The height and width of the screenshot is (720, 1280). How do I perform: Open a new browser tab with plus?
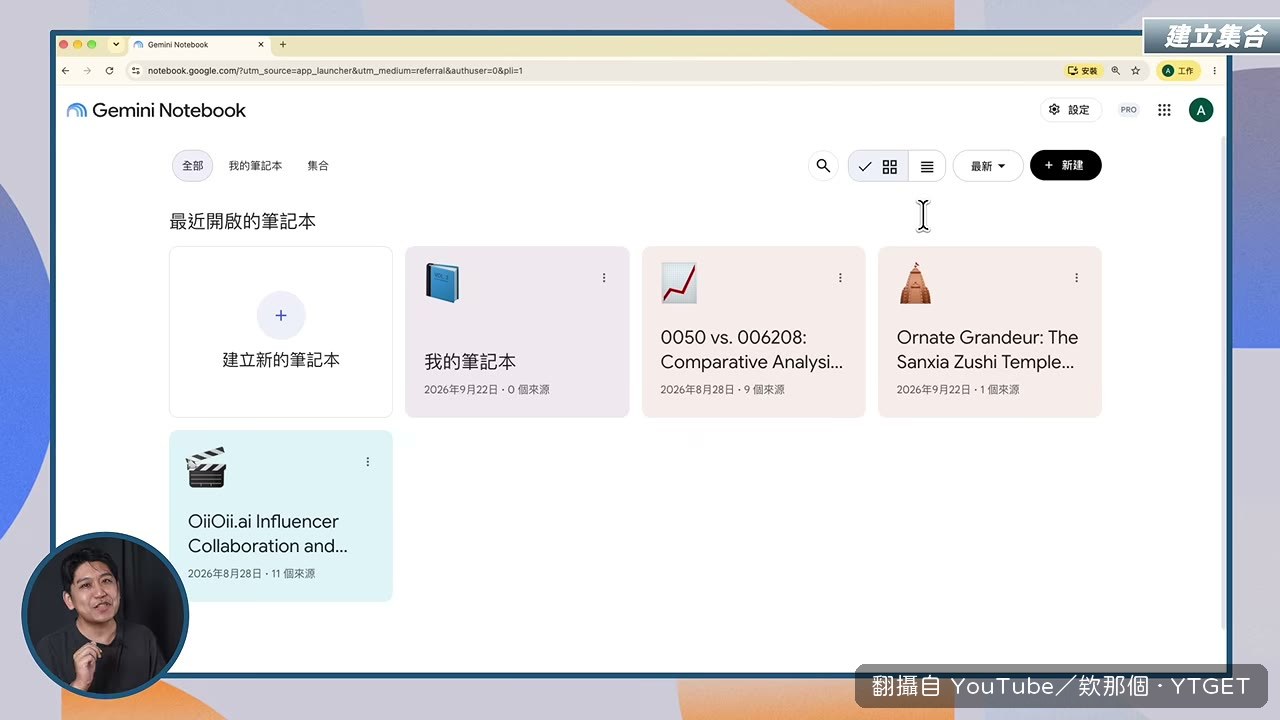click(283, 45)
